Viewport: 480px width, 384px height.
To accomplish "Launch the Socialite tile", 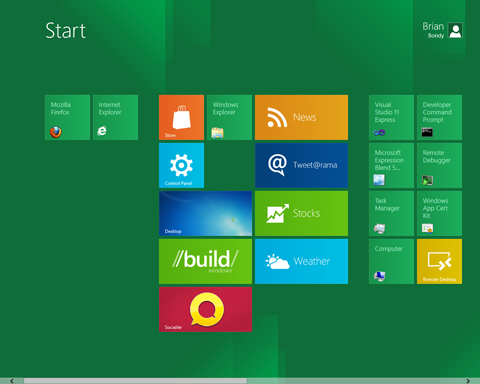I will (x=205, y=309).
